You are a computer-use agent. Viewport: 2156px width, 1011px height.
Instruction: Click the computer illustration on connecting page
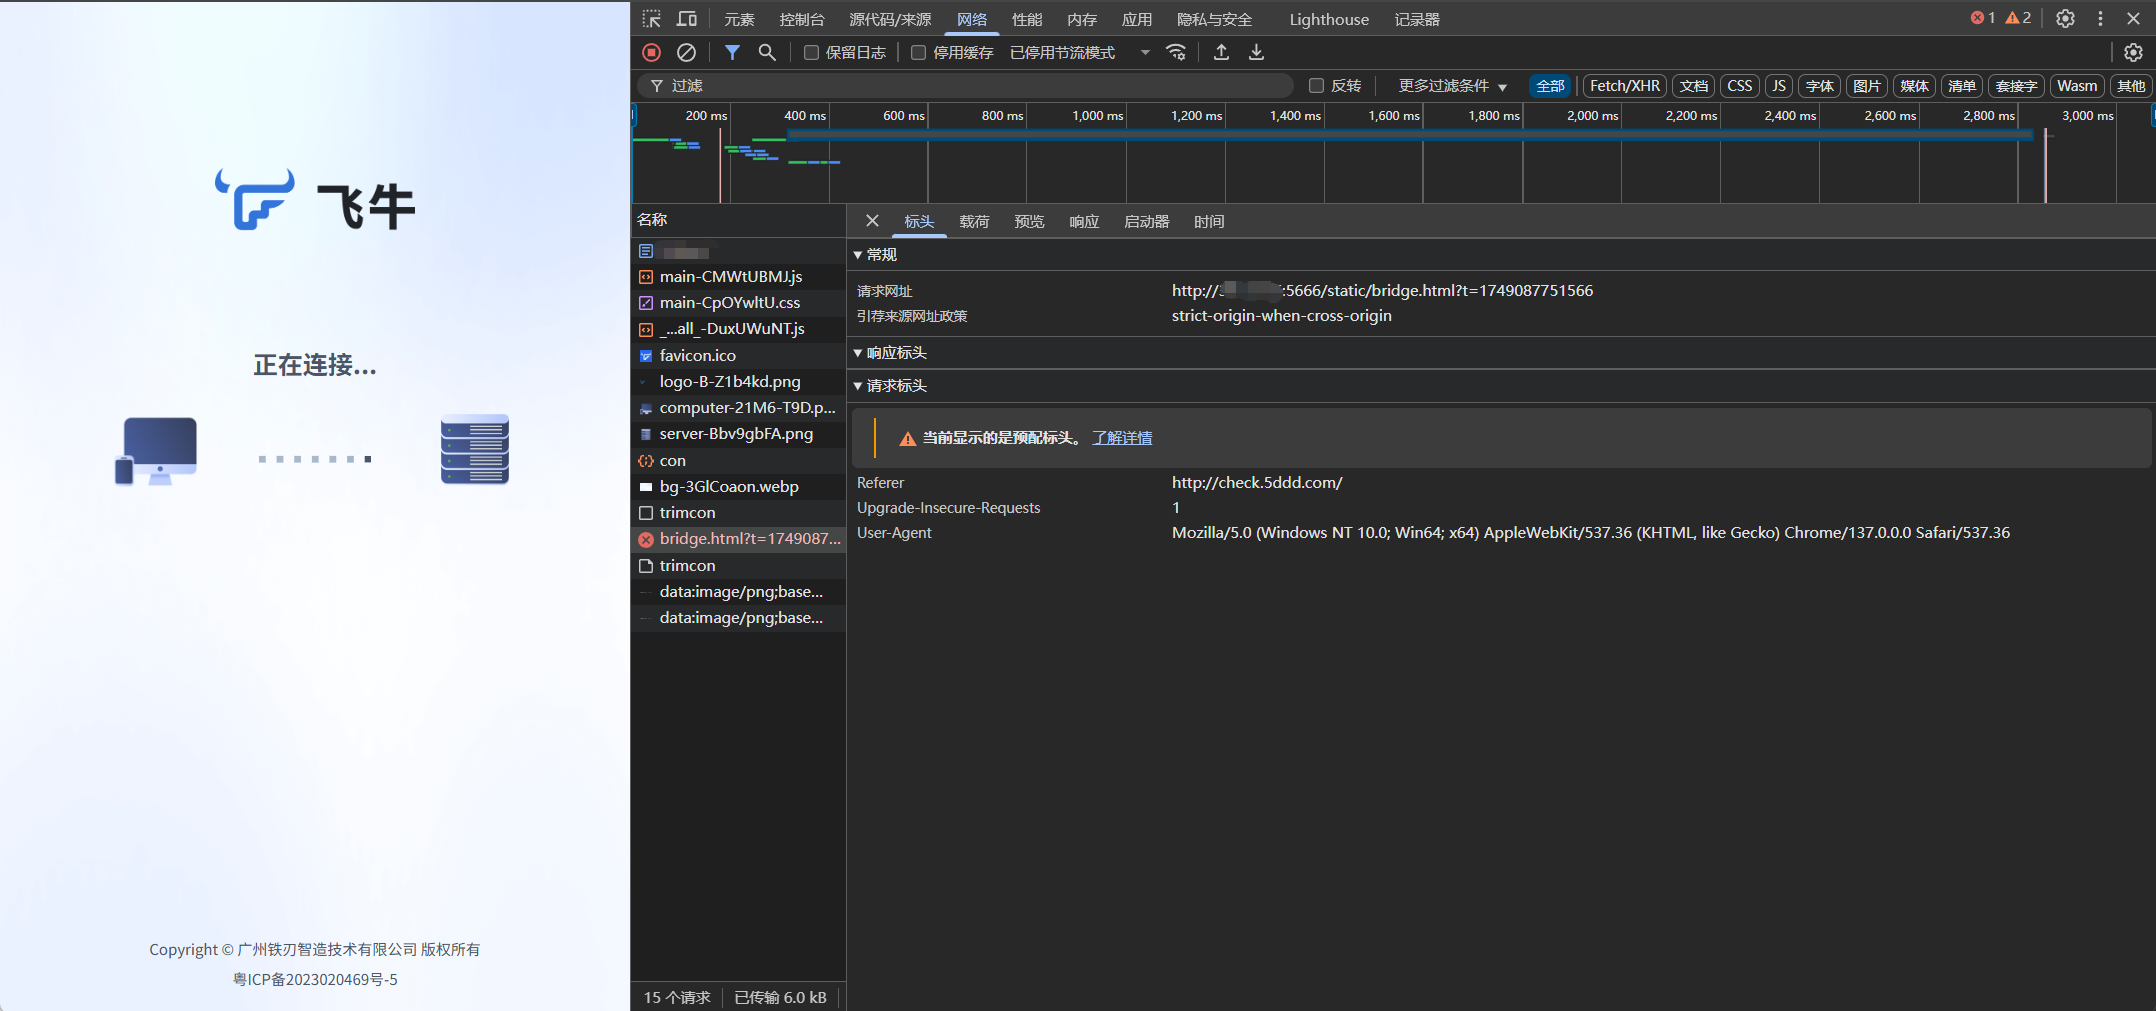tap(156, 451)
